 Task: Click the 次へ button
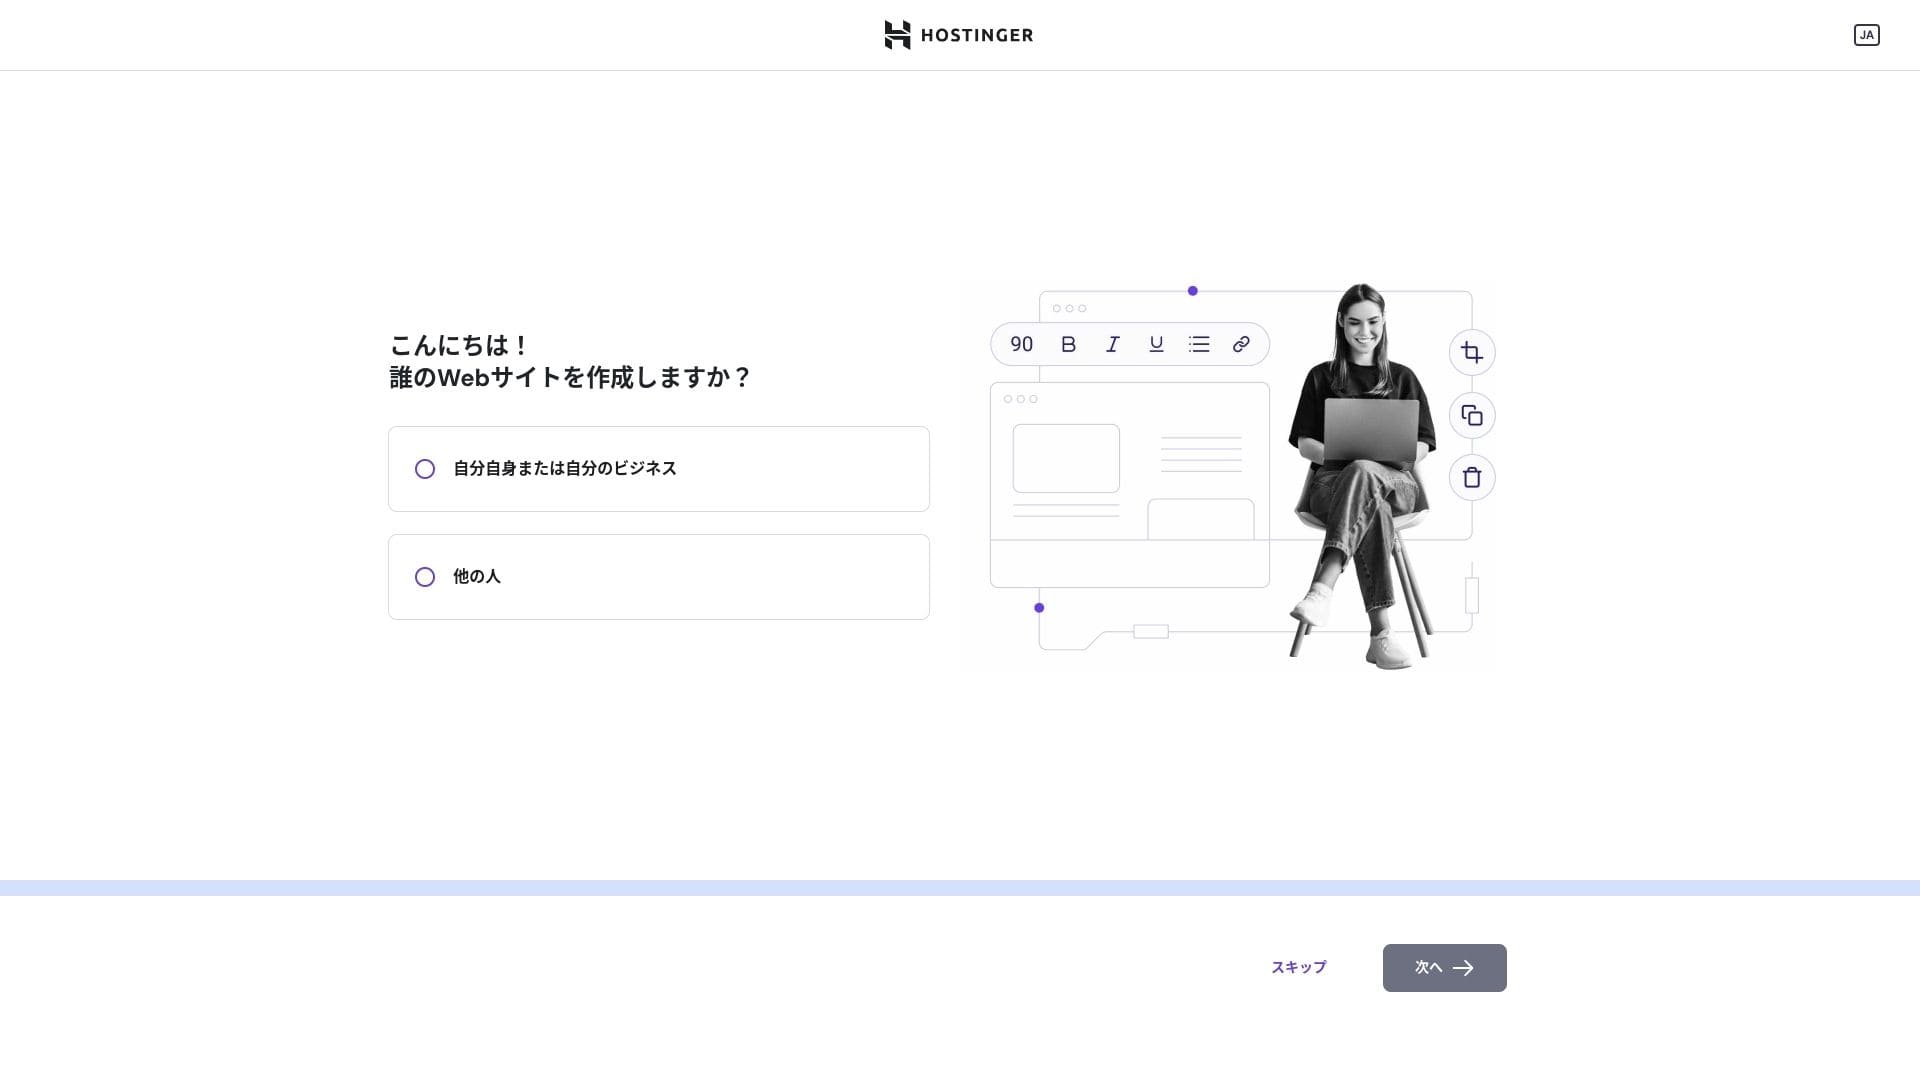1444,968
